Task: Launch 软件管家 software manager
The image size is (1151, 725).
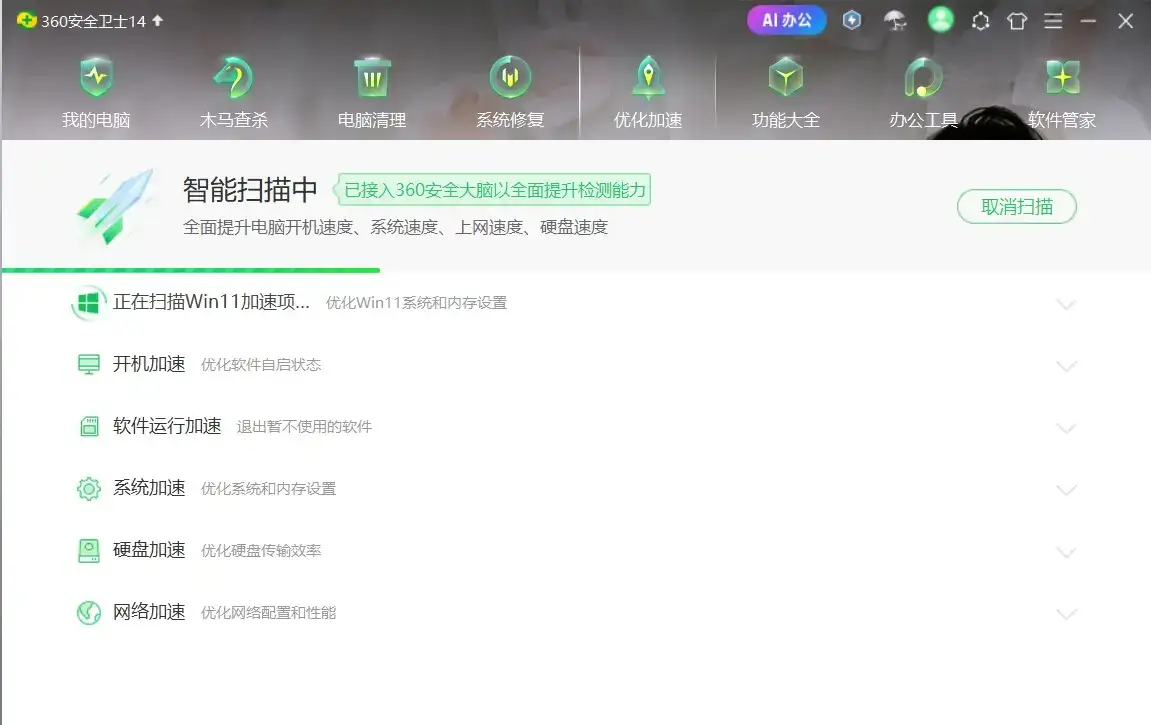Action: pos(1062,94)
